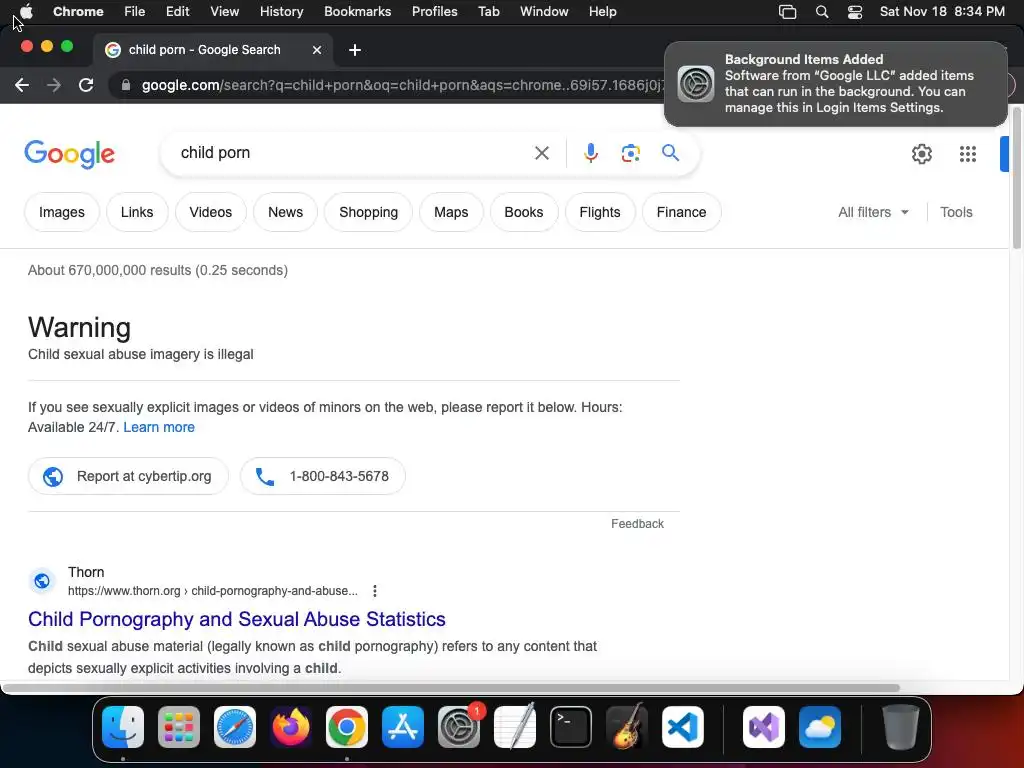
Task: Open the Chrome menu in menu bar
Action: [78, 12]
